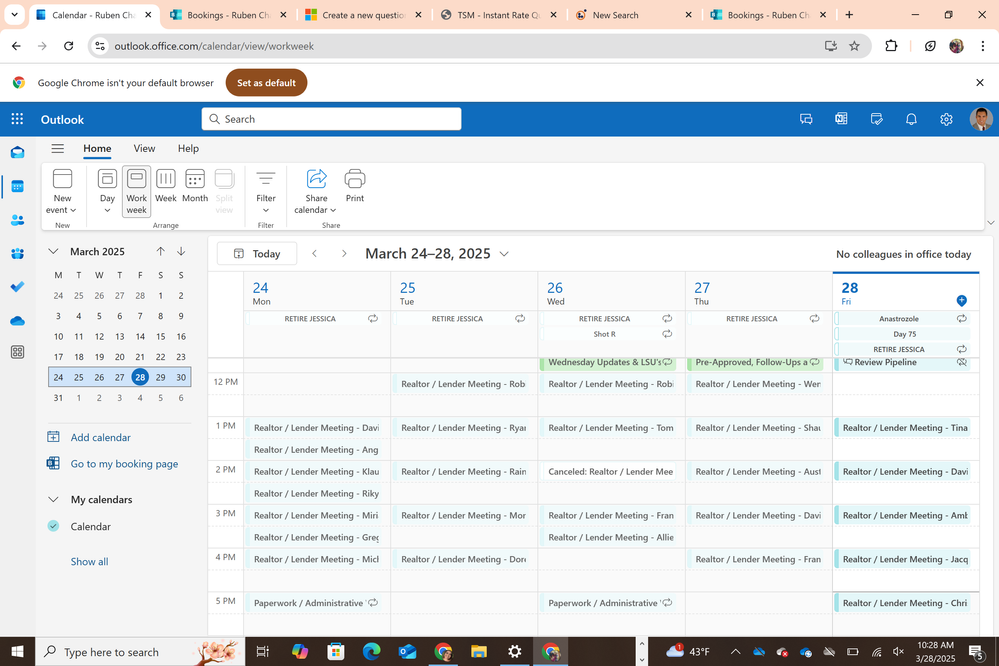
Task: Open the Filter options
Action: click(266, 190)
